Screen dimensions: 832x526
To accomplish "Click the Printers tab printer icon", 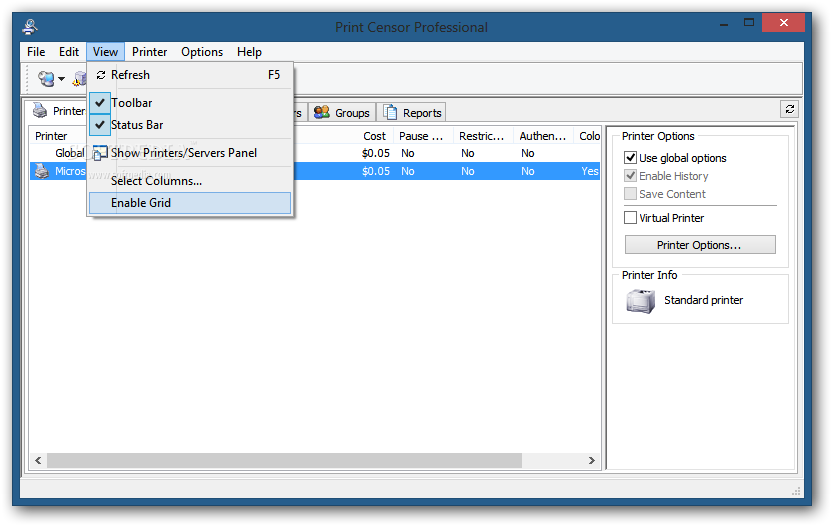I will 40,110.
